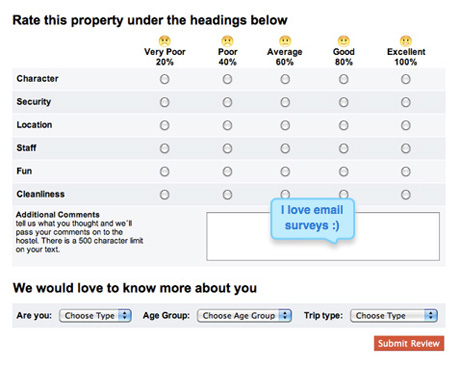The width and height of the screenshot is (460, 369).
Task: Click the I love email surveys bubble
Action: pyautogui.click(x=312, y=218)
